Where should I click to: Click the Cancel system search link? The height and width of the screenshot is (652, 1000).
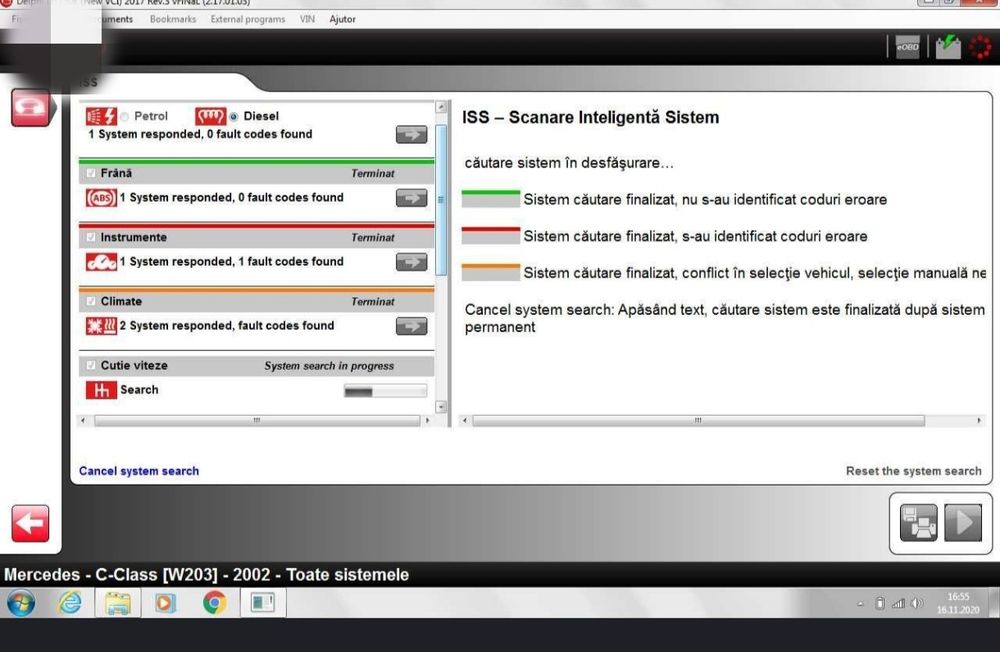[x=139, y=471]
